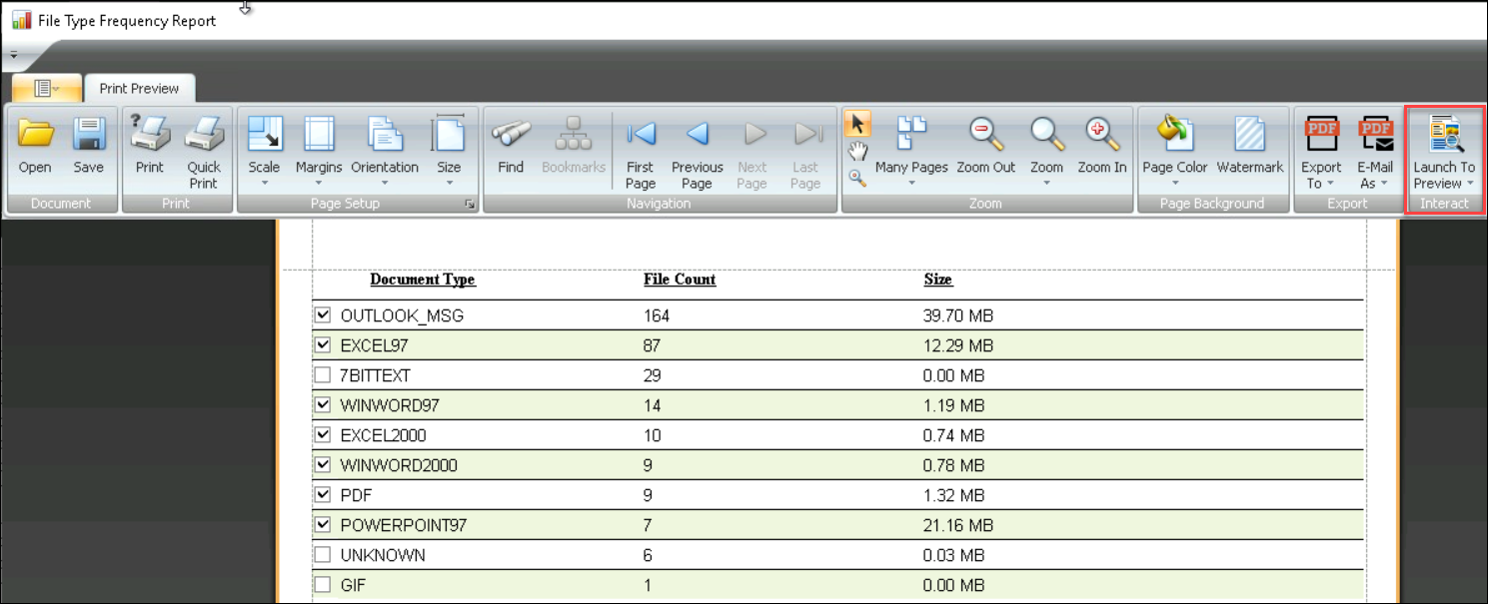
Task: Click the Many Pages icon
Action: 911,133
